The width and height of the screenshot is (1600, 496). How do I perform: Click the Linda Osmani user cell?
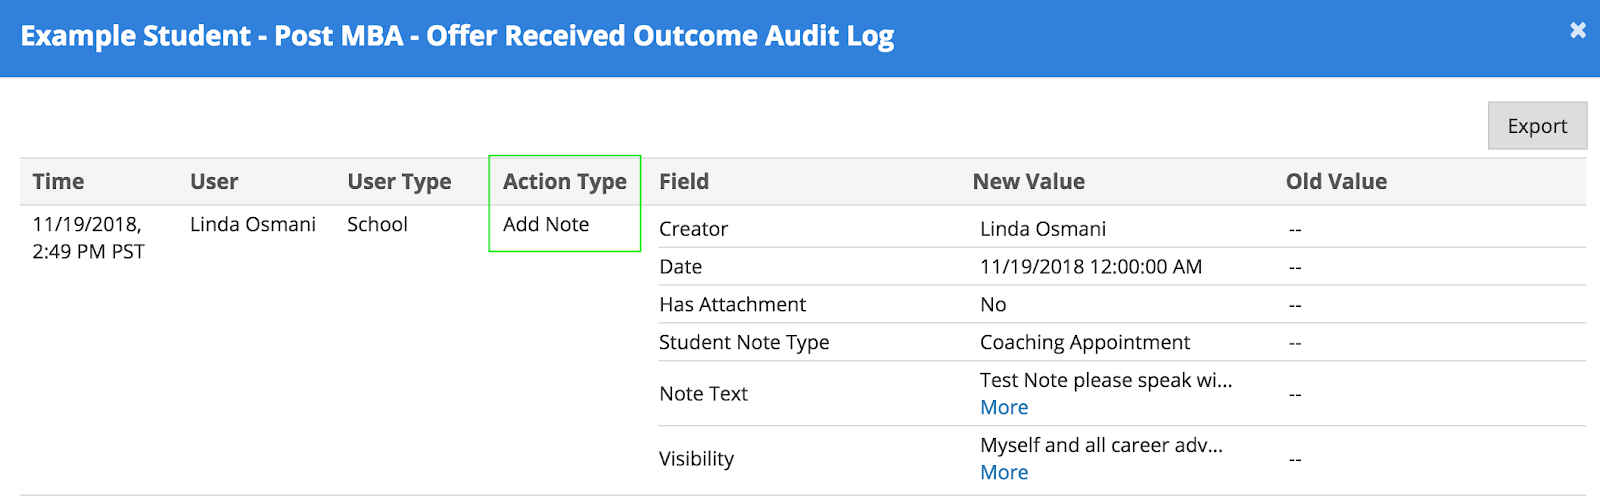(x=253, y=224)
